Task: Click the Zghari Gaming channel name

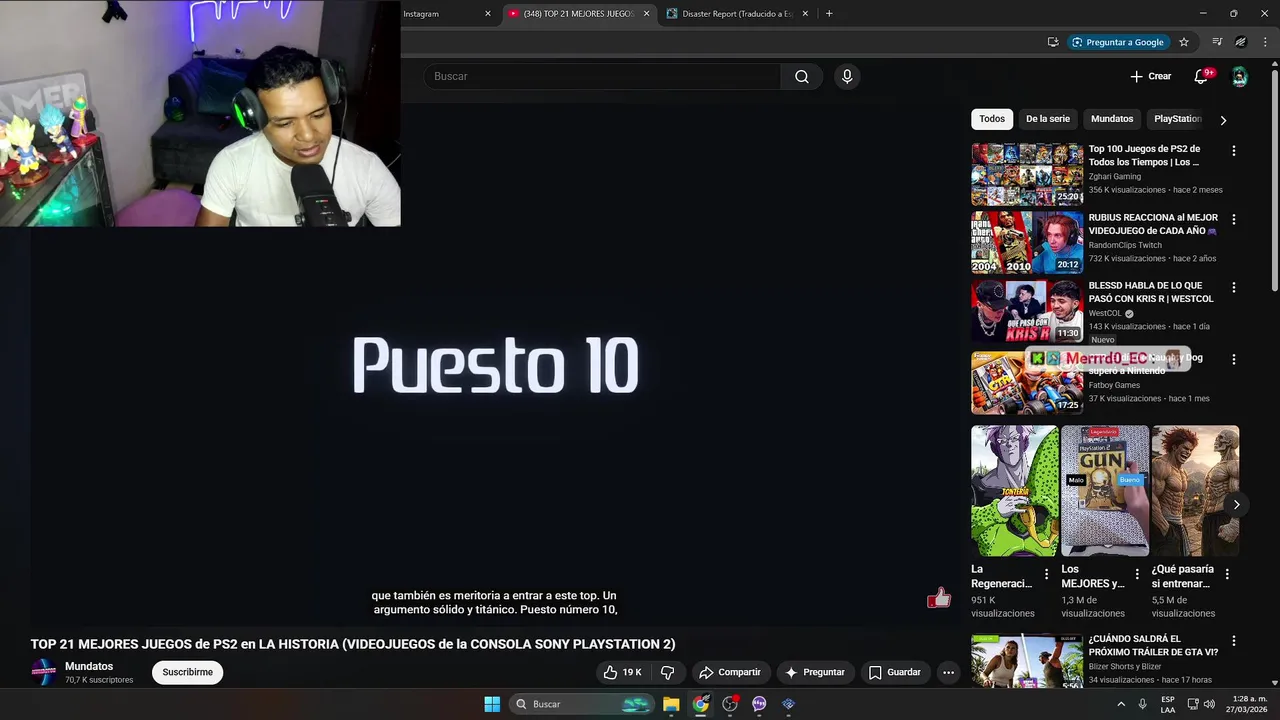Action: click(1114, 176)
